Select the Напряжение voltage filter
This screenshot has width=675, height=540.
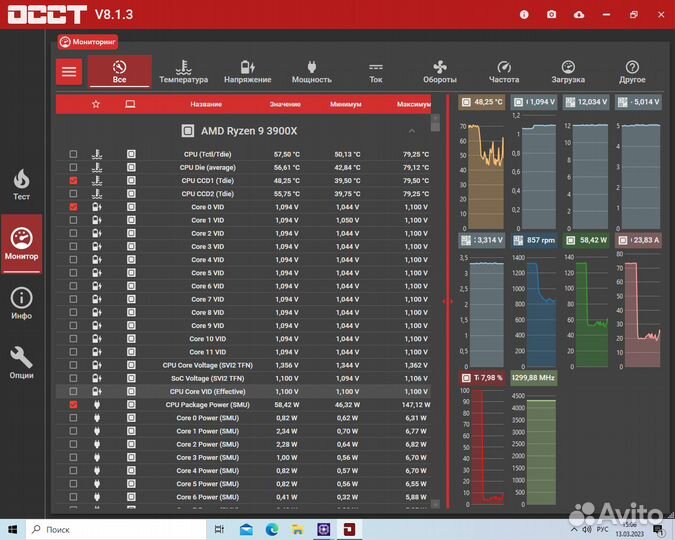tap(247, 71)
